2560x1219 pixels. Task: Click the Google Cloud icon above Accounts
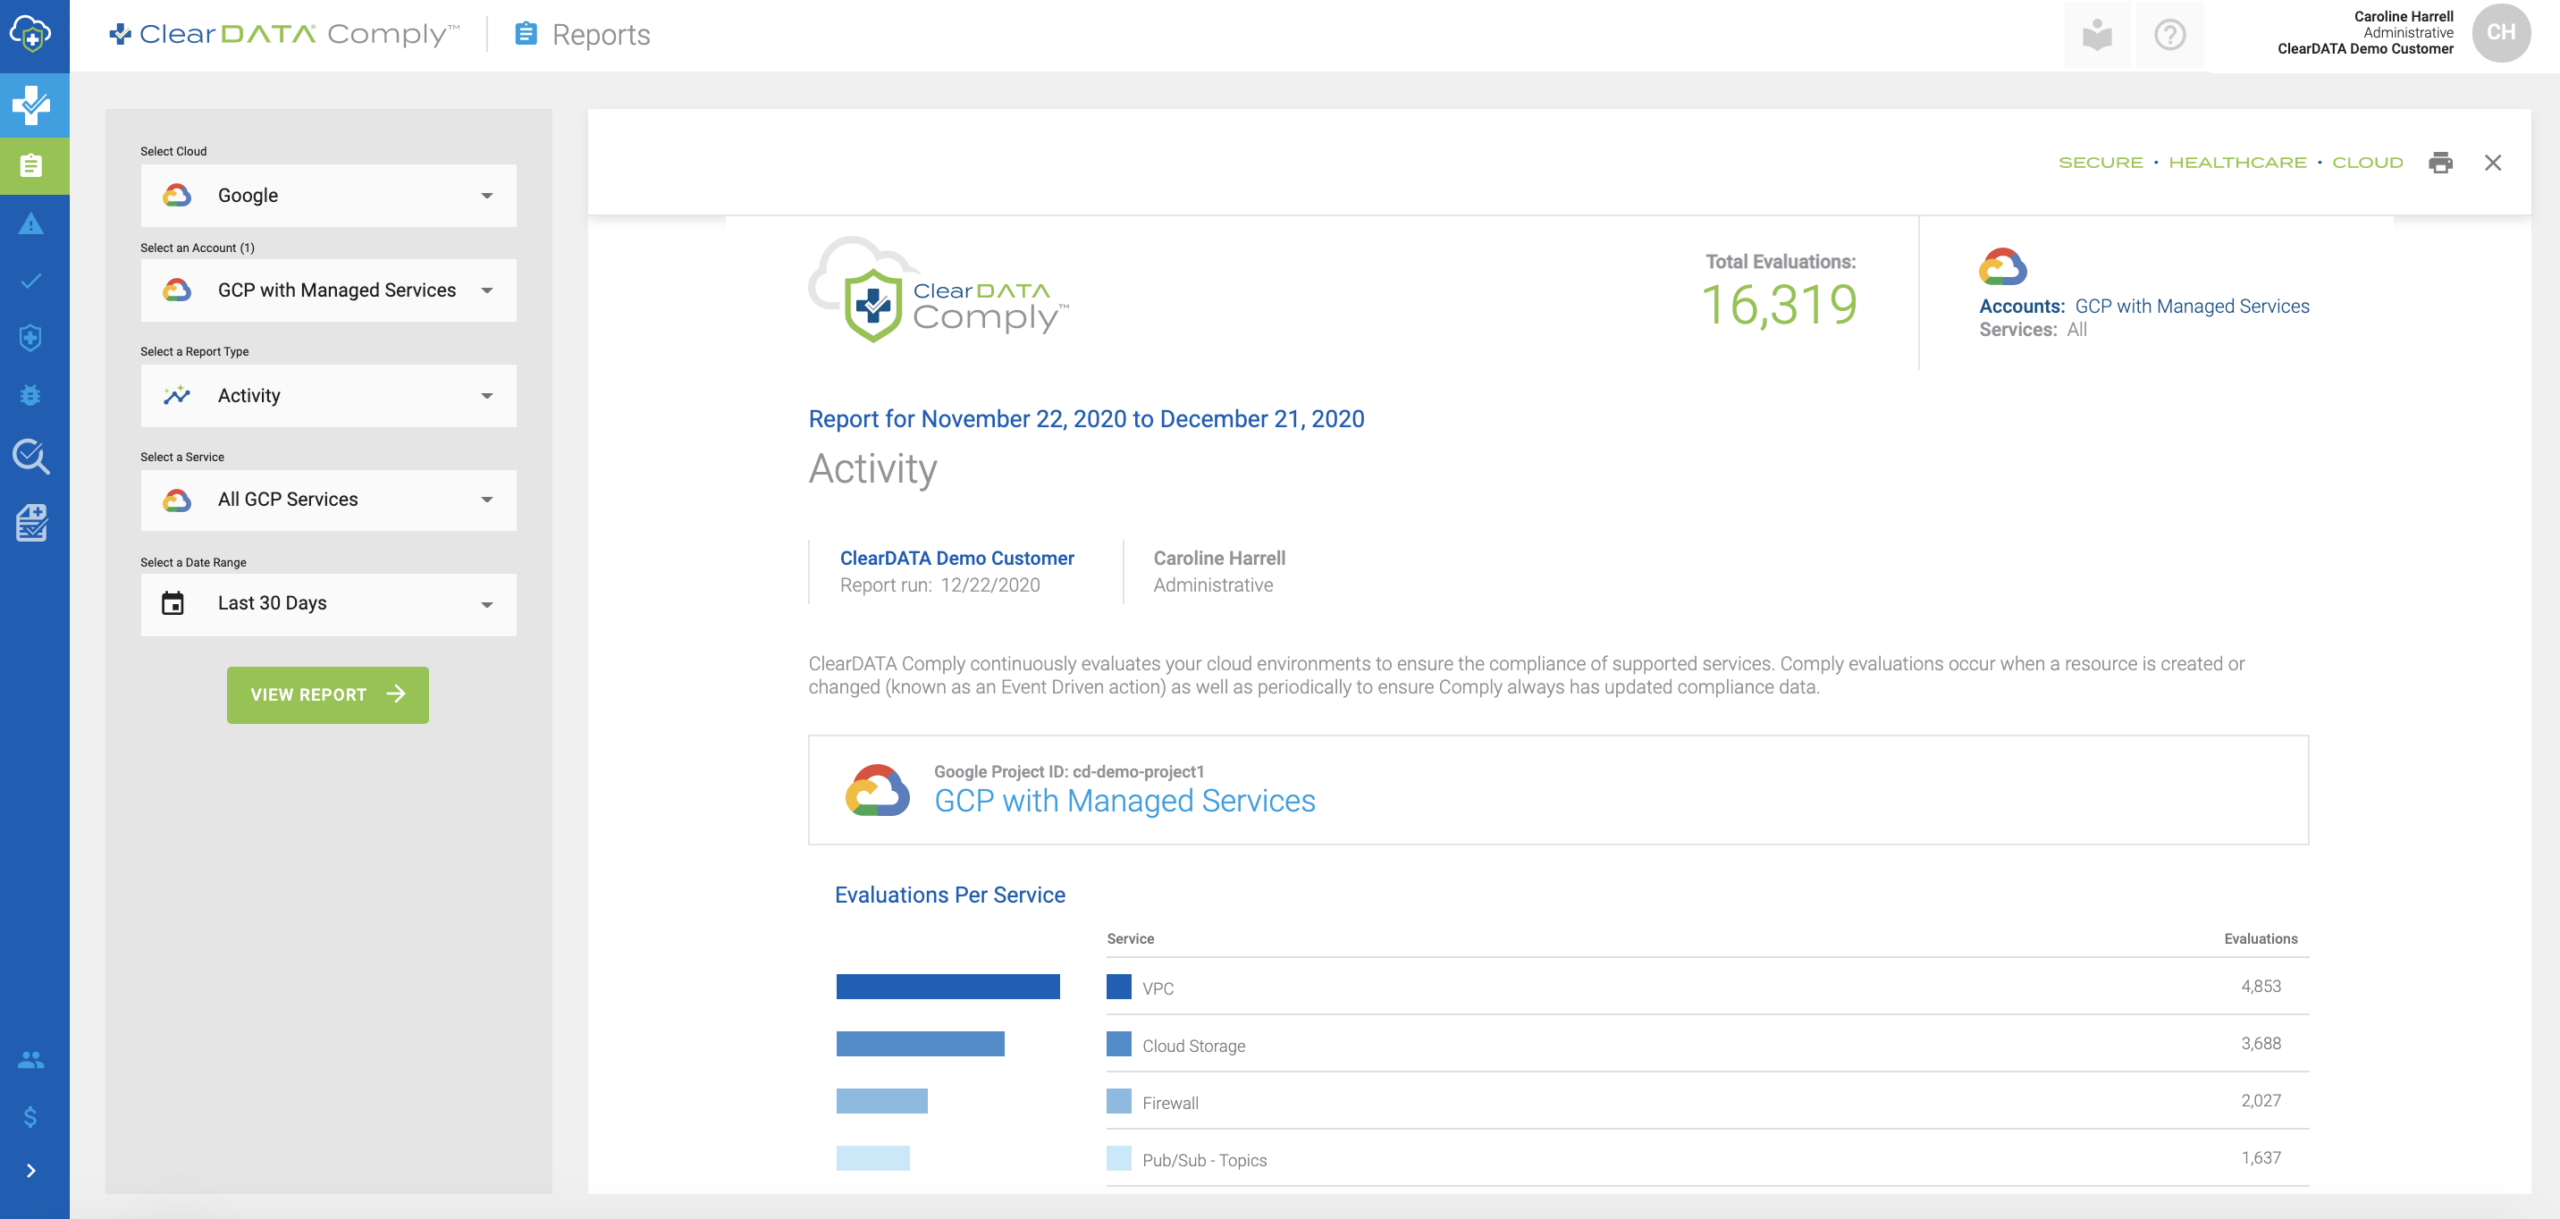[x=2003, y=266]
